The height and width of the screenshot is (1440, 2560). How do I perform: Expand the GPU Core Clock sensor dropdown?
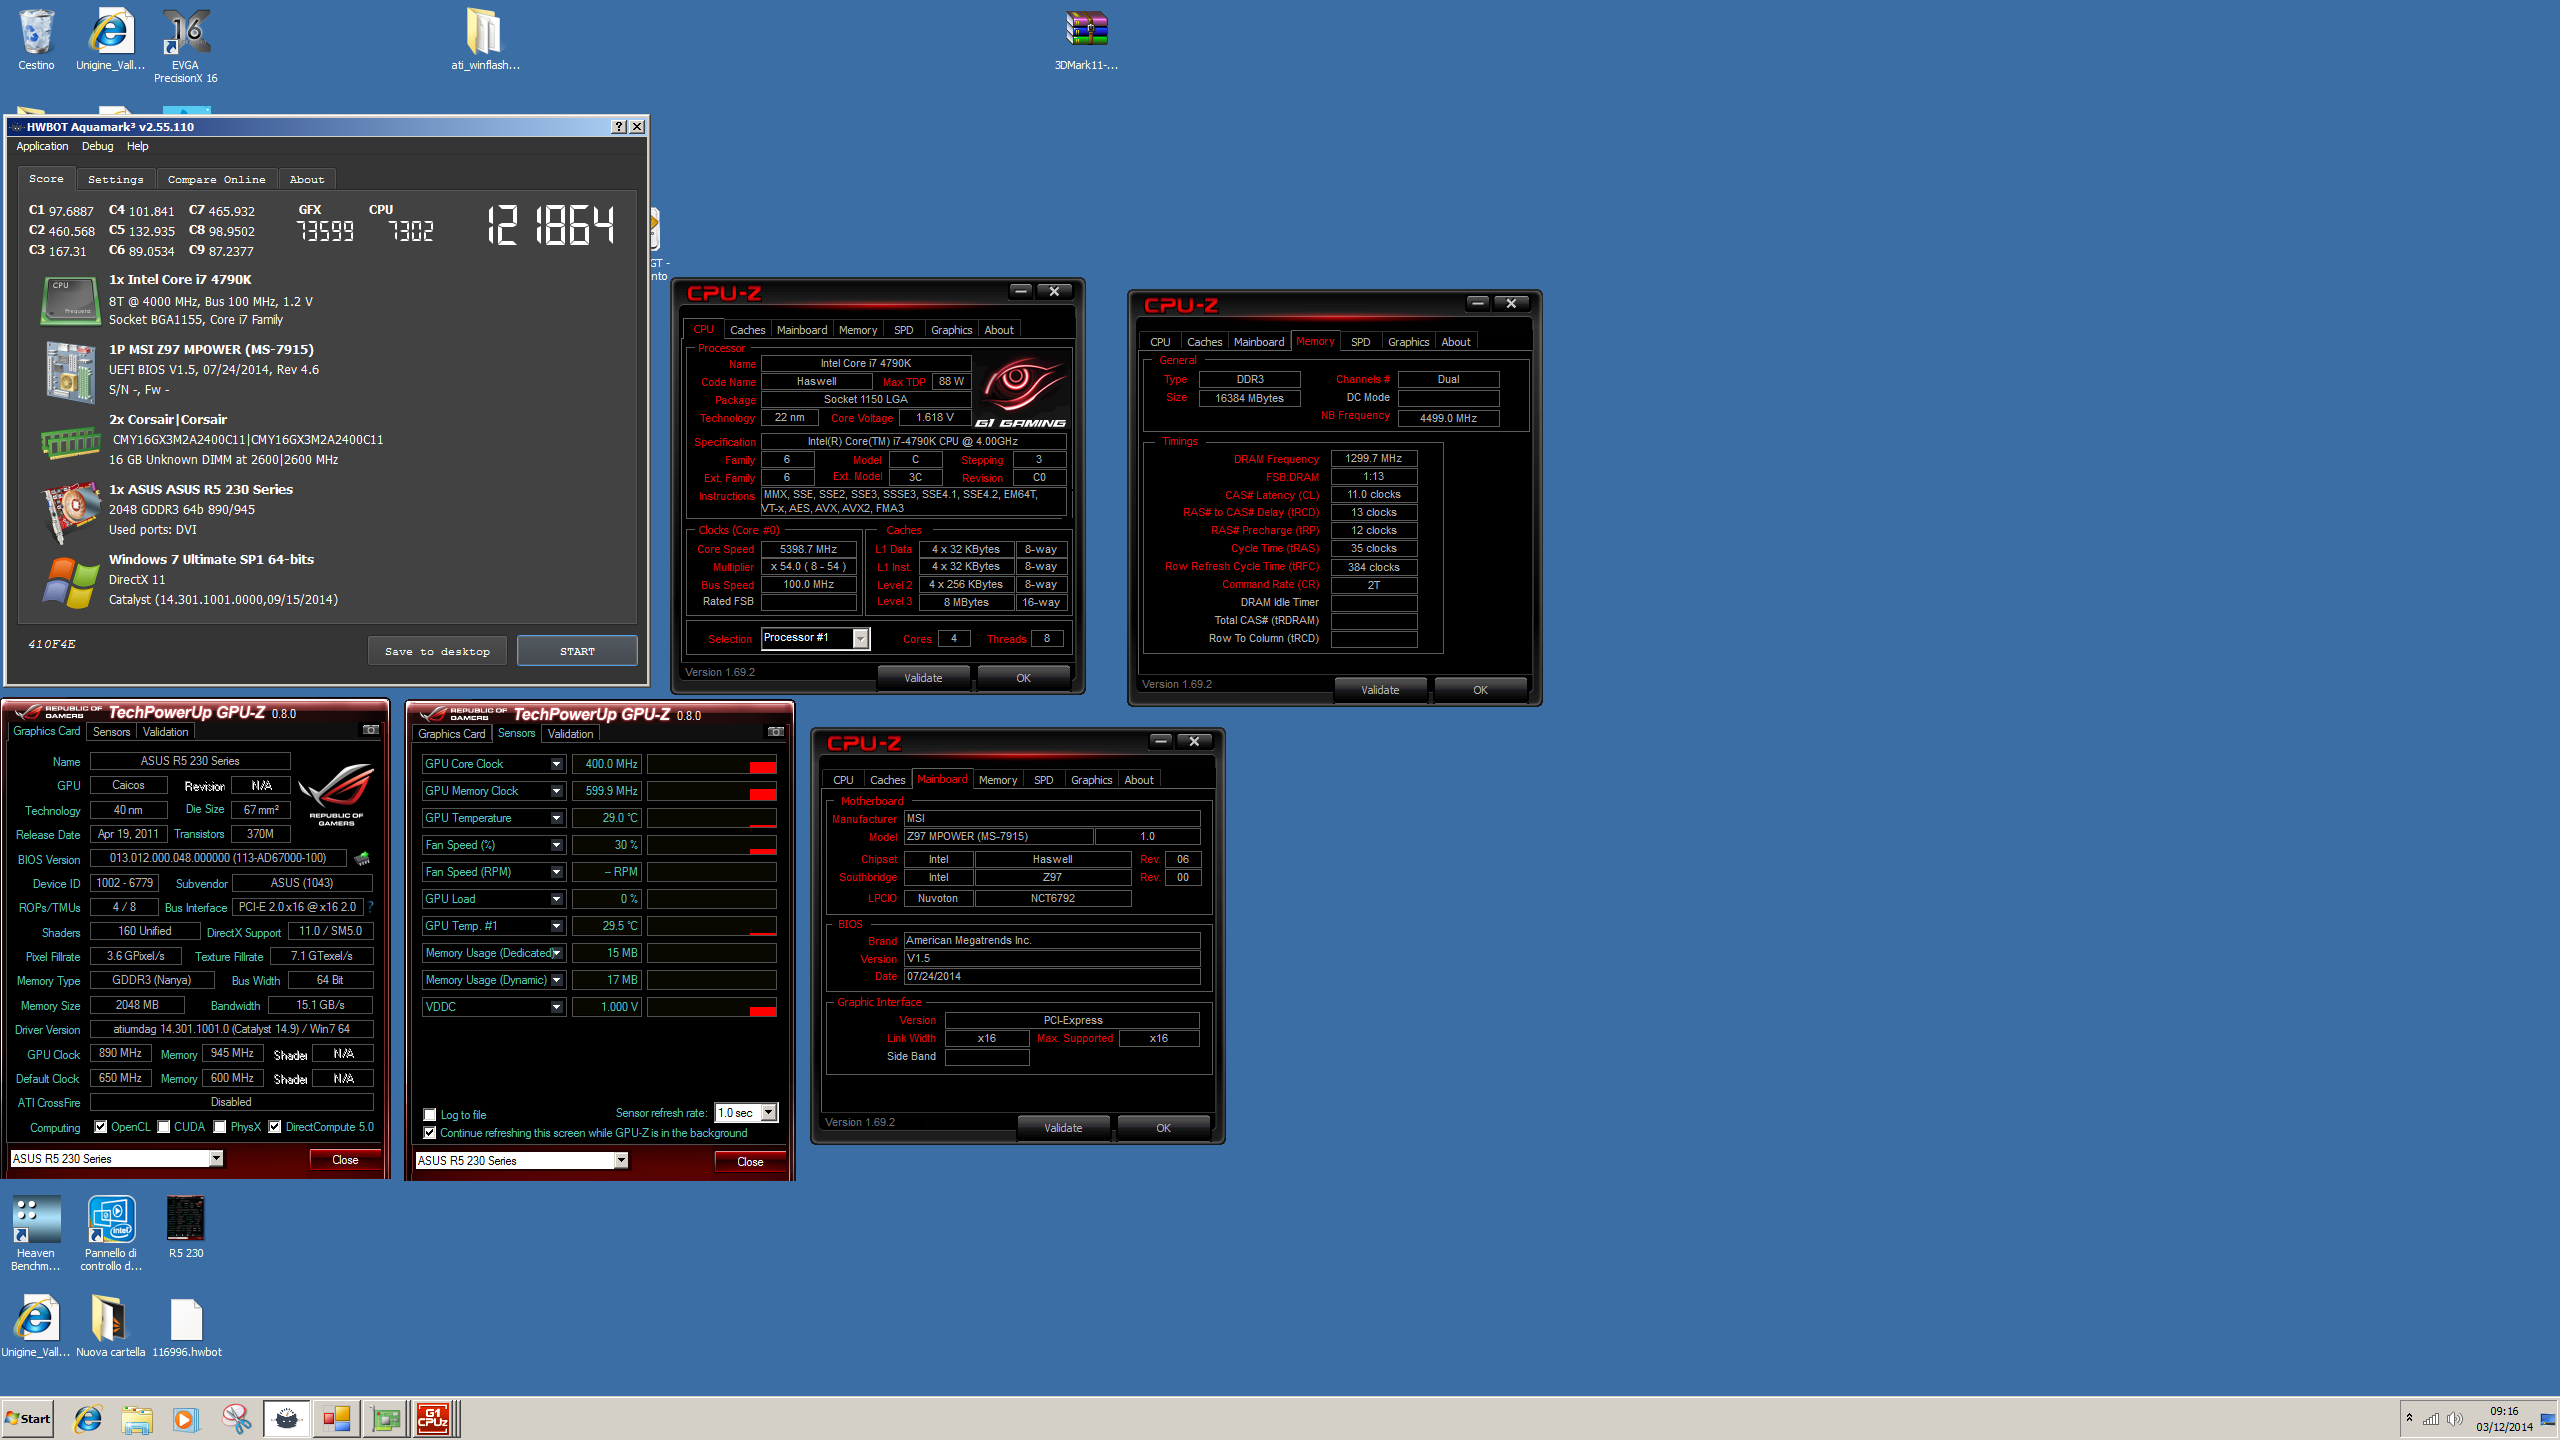557,764
